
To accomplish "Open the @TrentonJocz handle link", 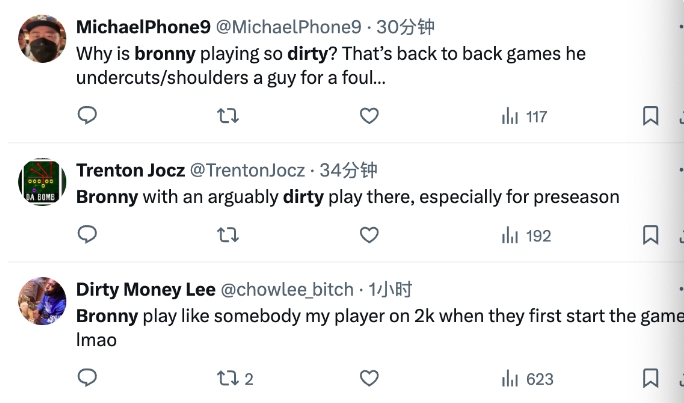I will (247, 171).
